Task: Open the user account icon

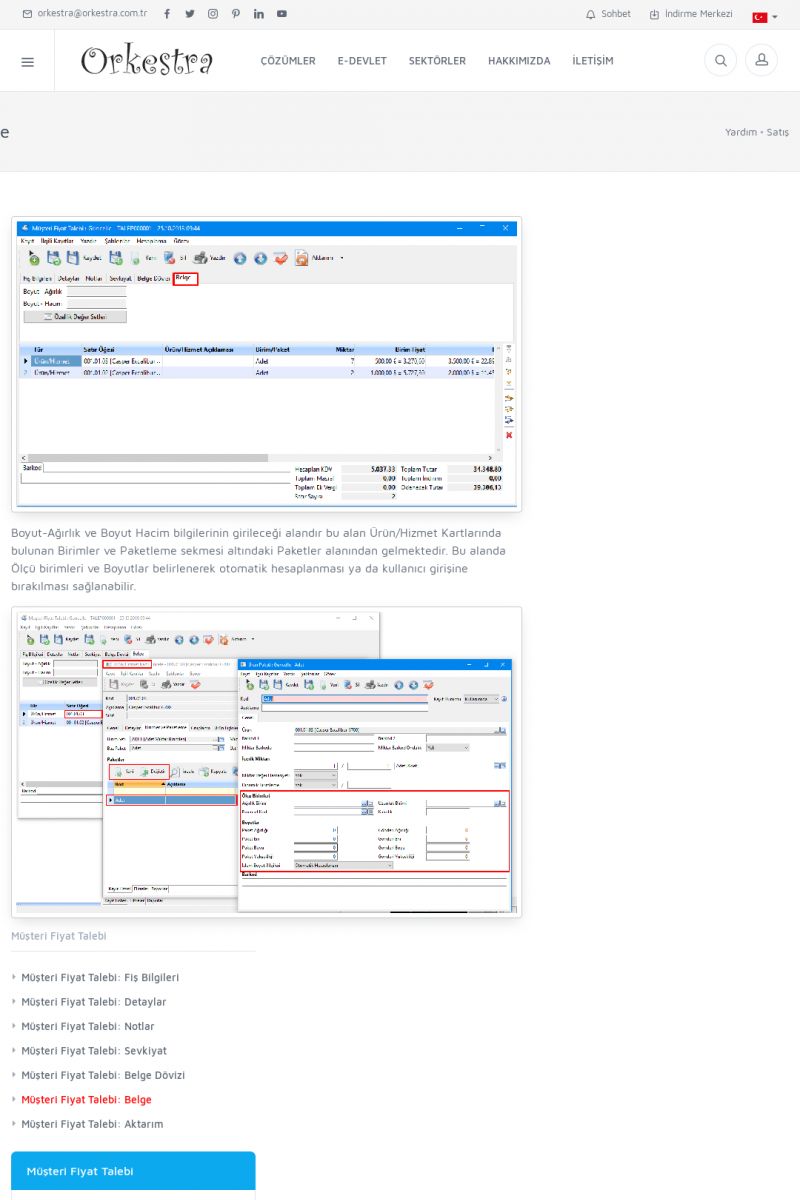Action: pos(761,61)
